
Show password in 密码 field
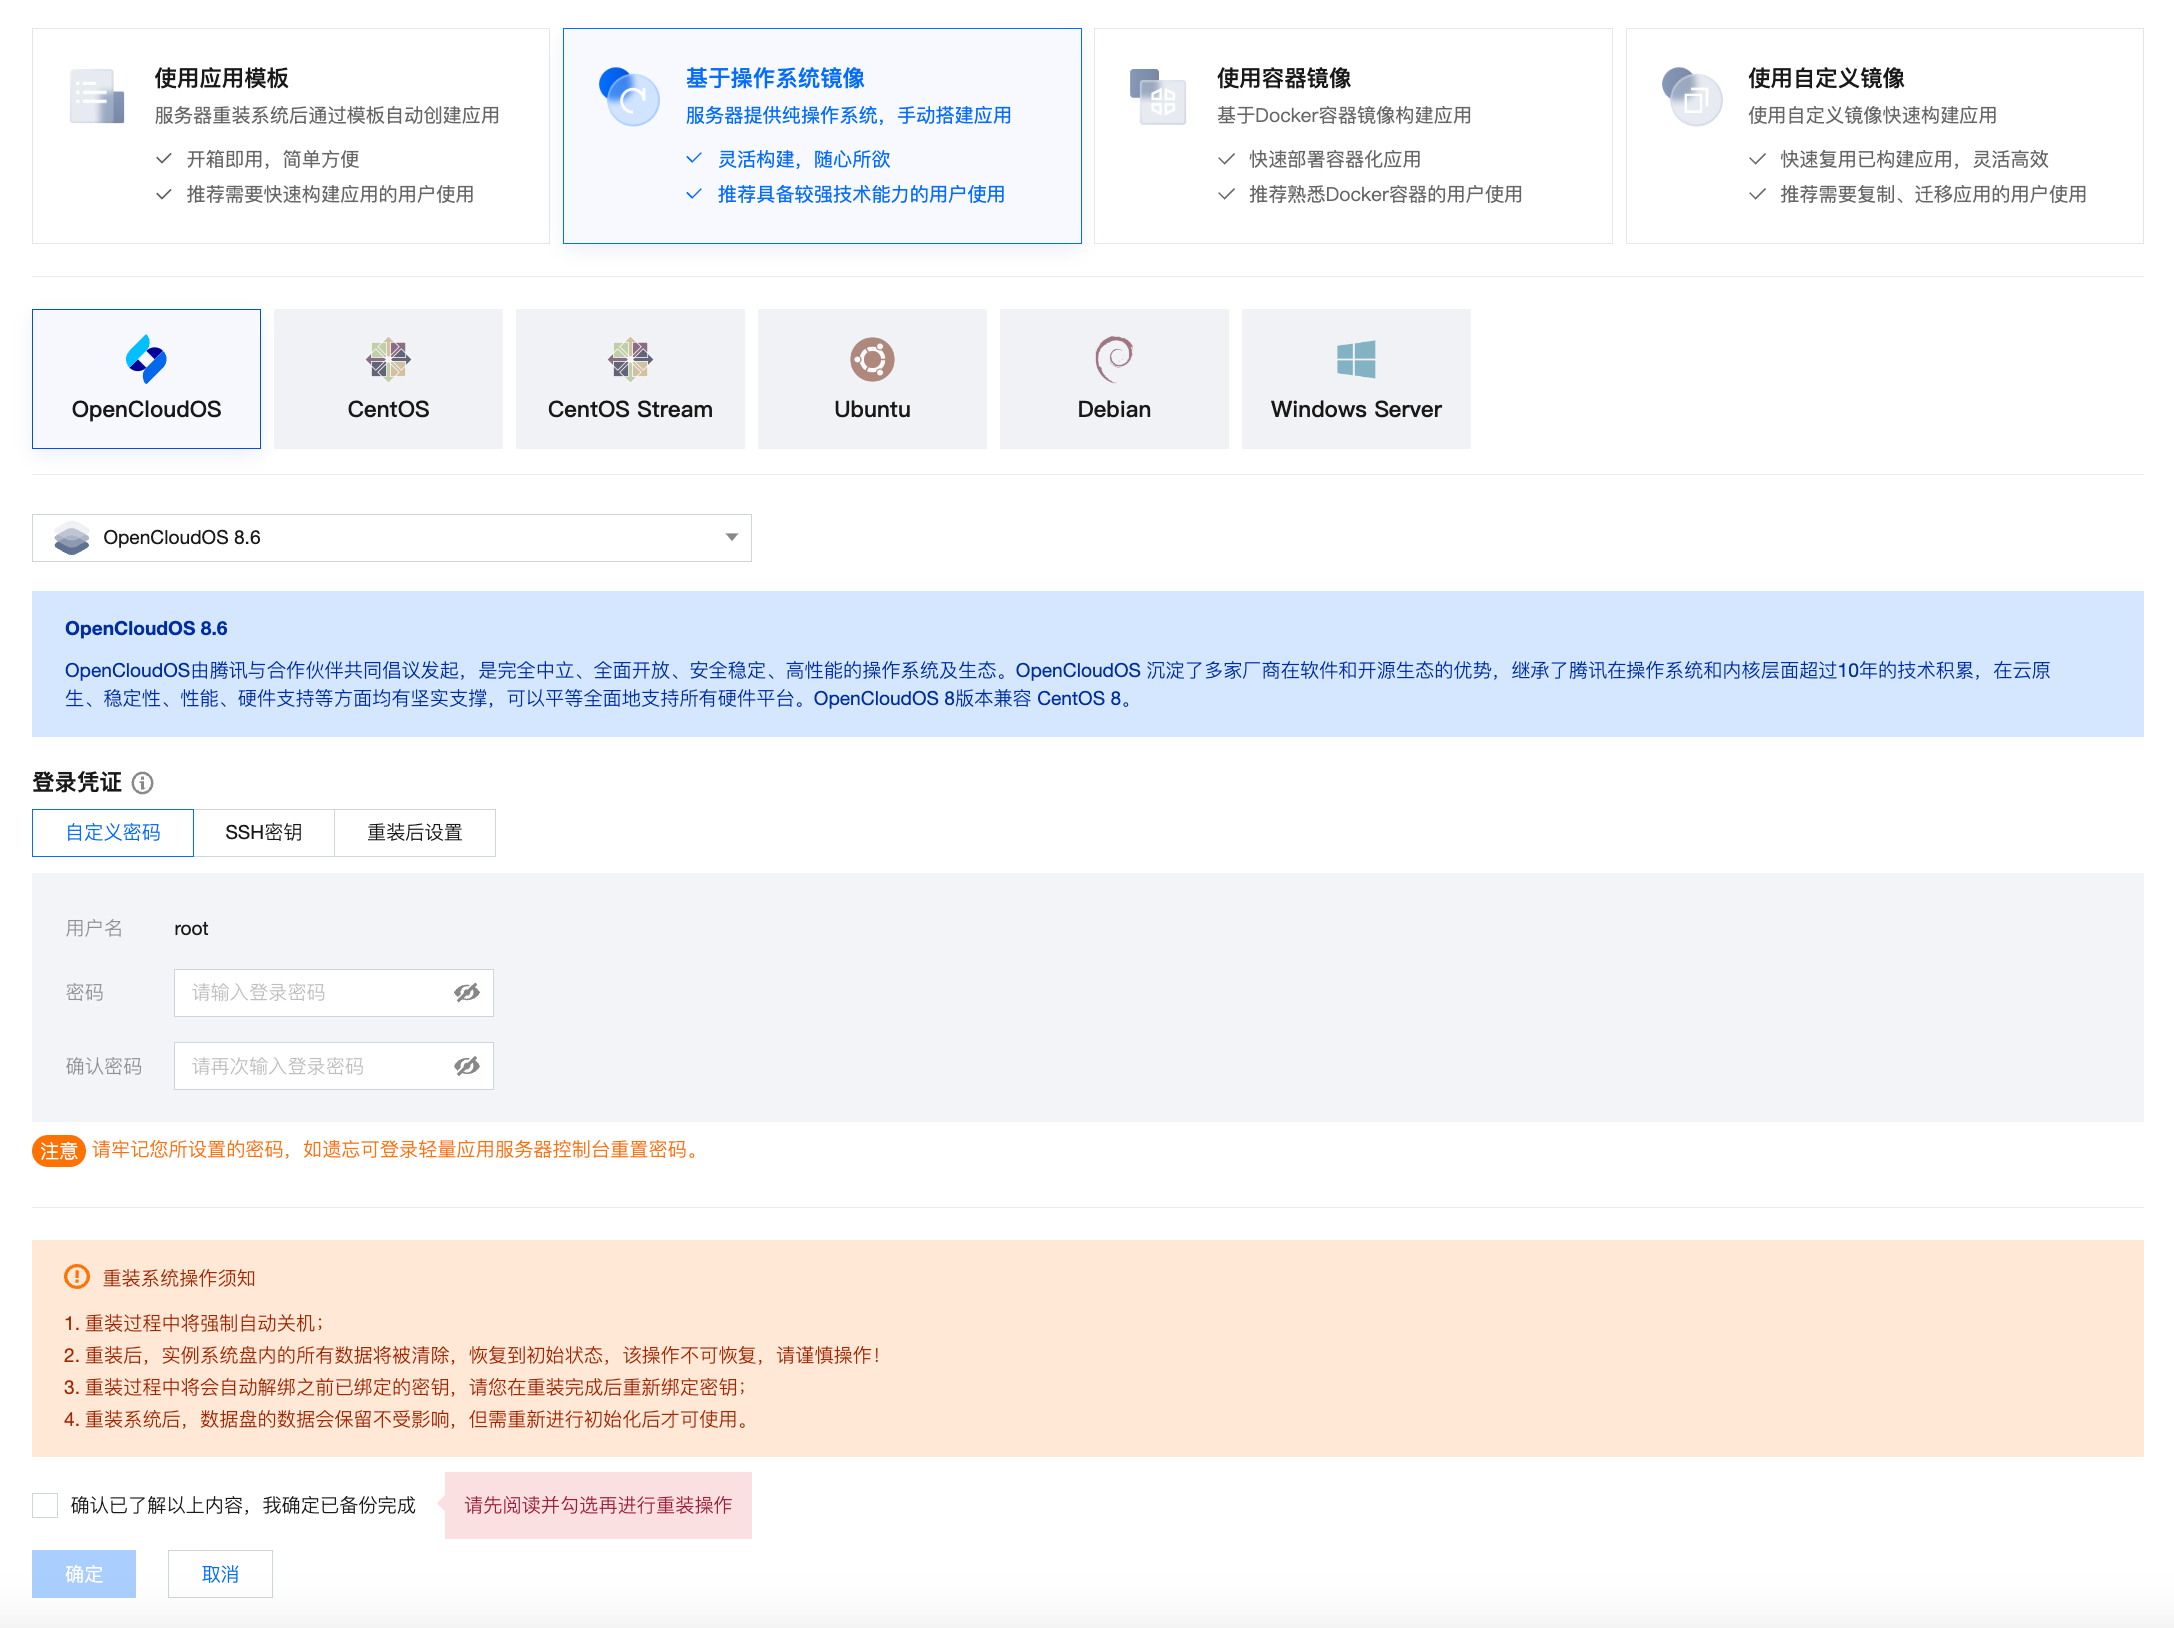click(467, 993)
